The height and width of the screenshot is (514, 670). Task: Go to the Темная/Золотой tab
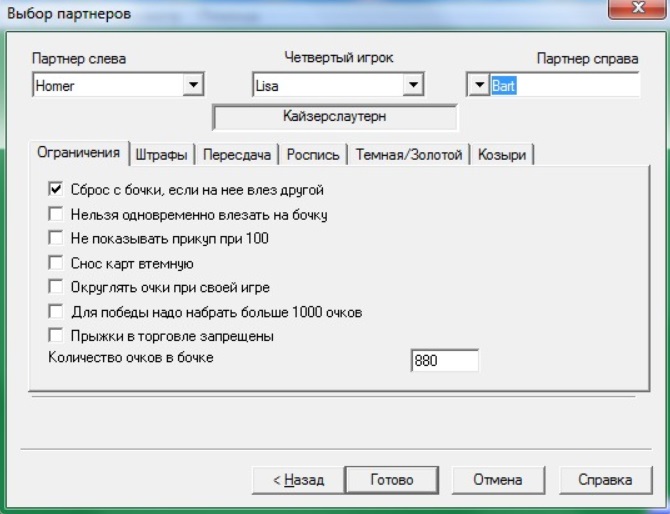[408, 155]
